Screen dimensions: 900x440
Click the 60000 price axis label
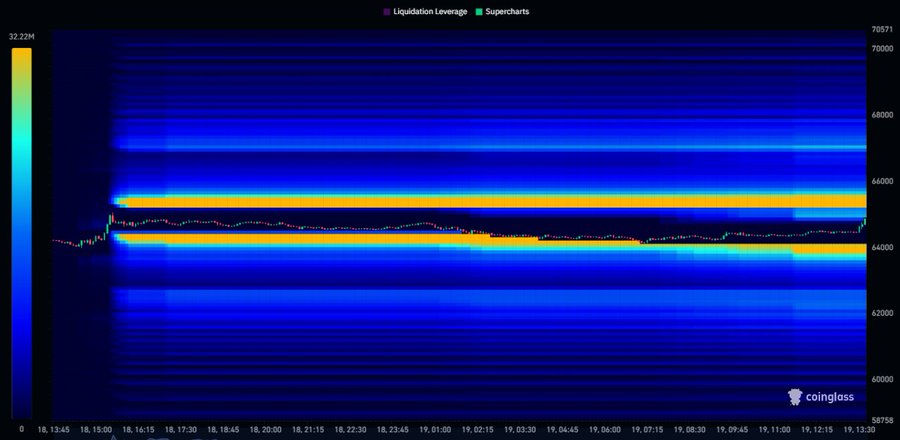pos(882,379)
